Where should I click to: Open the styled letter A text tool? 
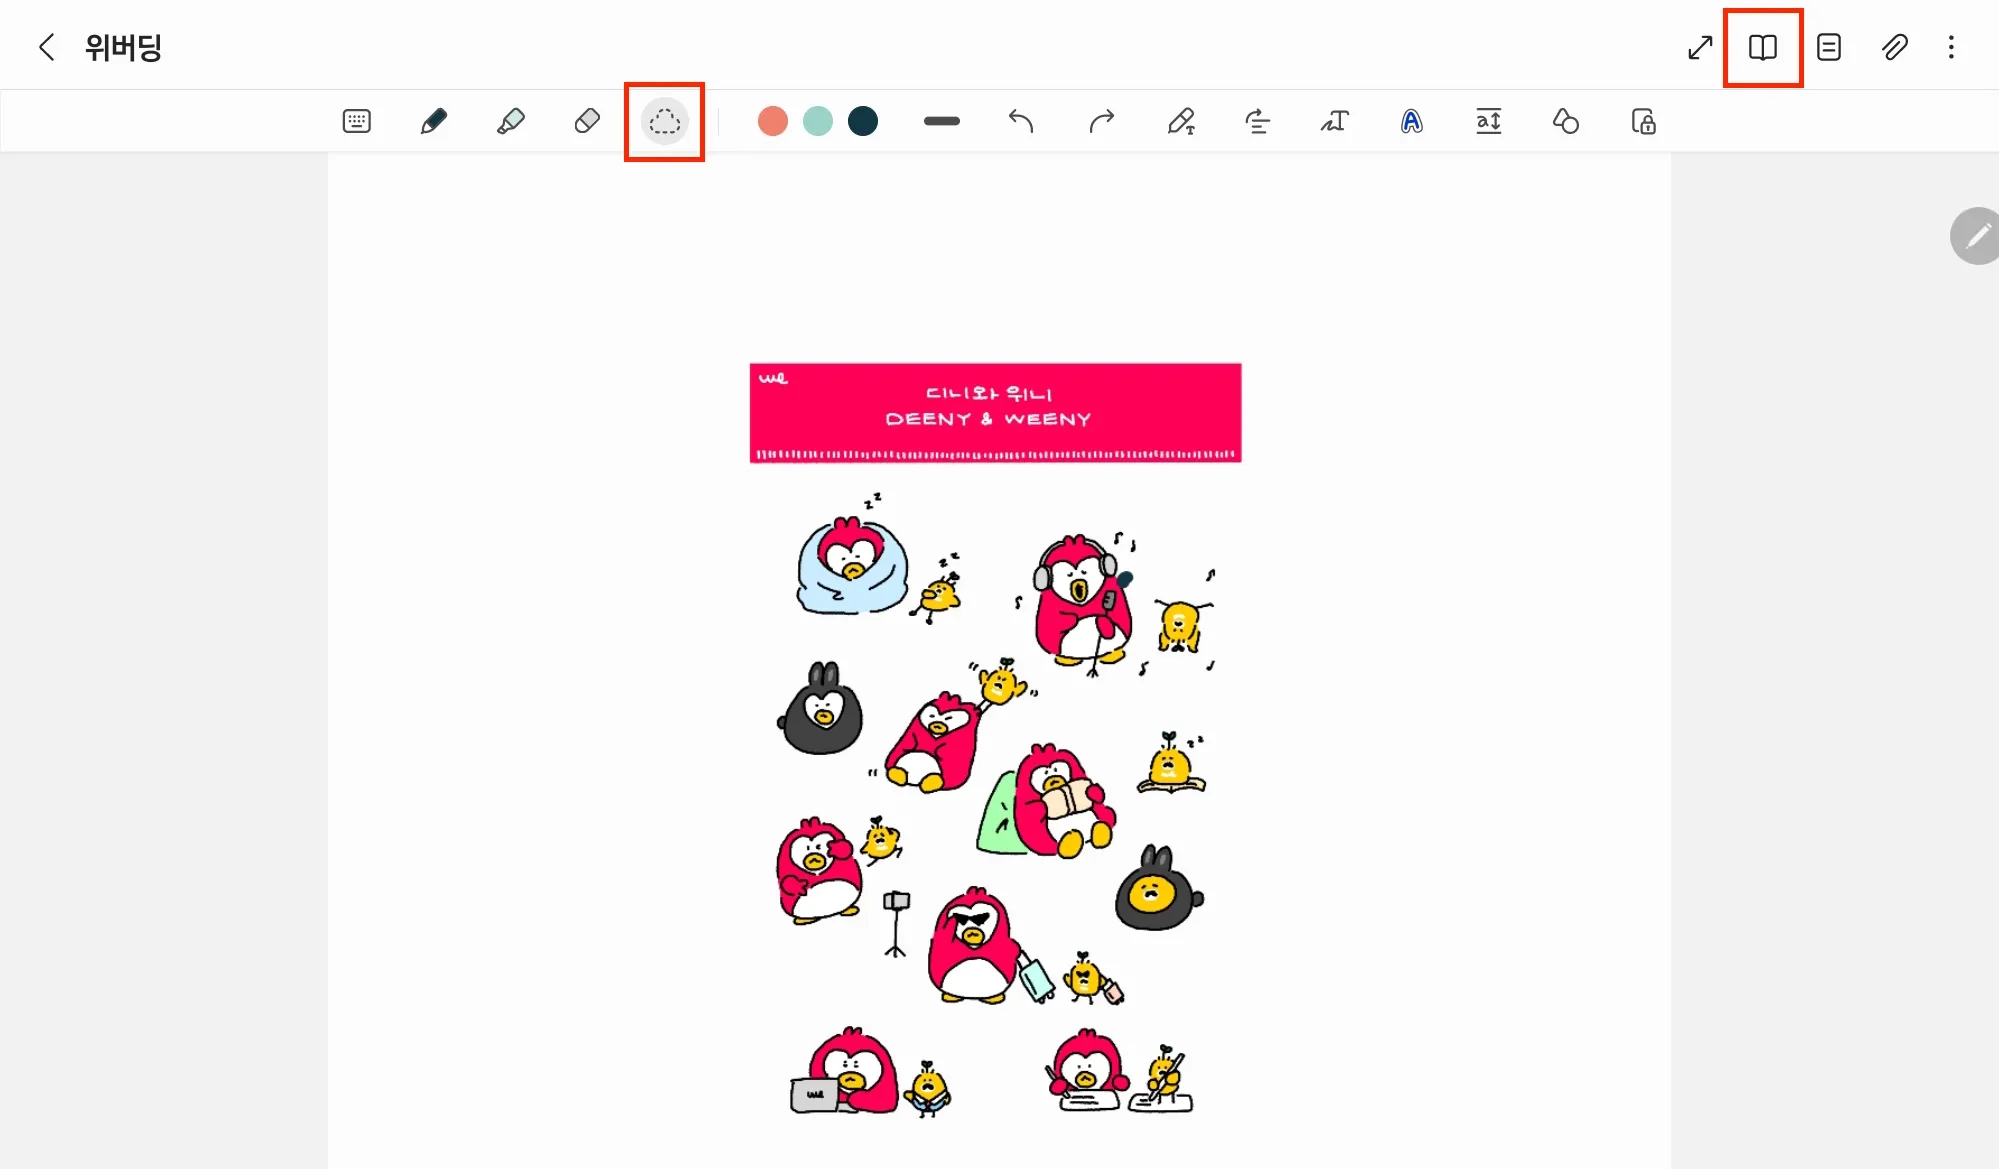click(1411, 121)
